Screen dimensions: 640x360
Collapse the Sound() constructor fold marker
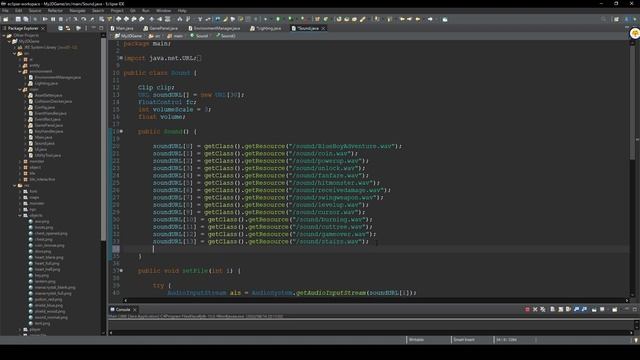121,131
